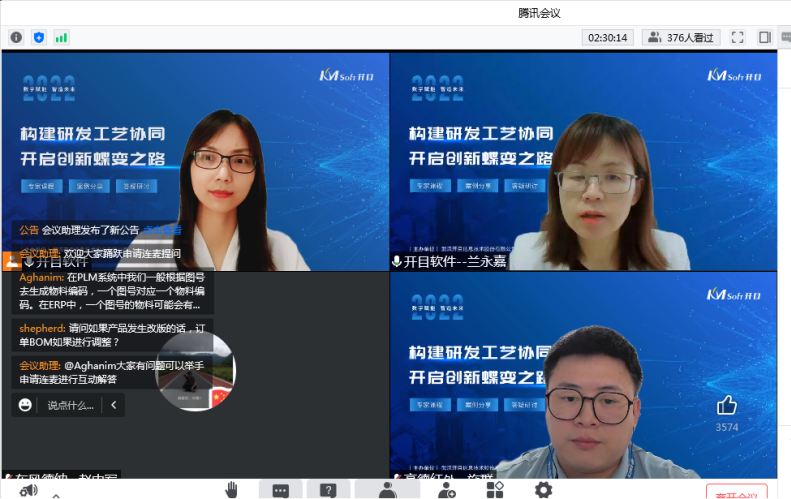Screen dimensions: 791x499
Task: Click the thumbs-up like icon
Action: [x=726, y=405]
